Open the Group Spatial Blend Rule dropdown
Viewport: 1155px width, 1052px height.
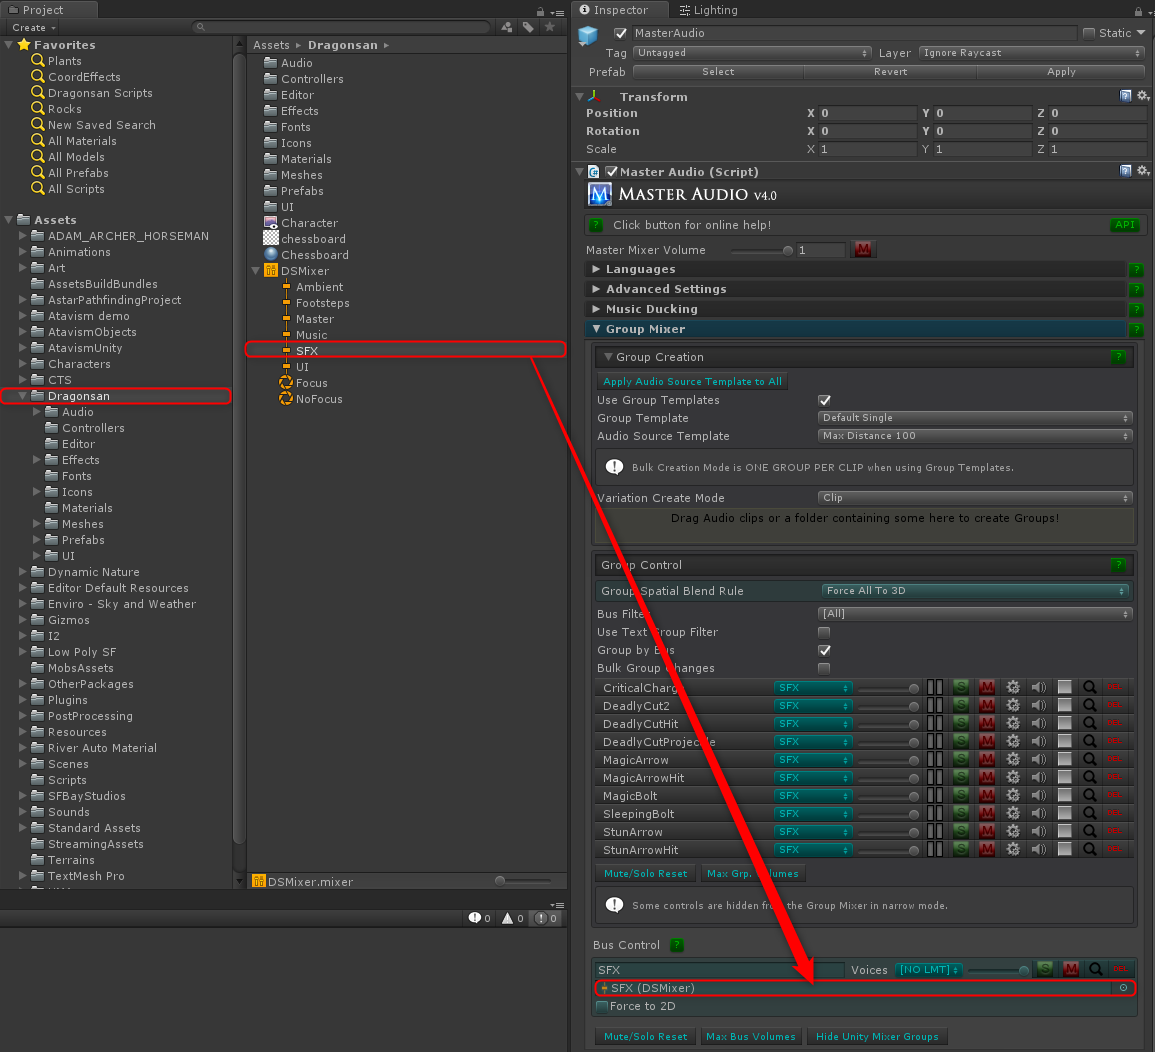click(x=975, y=591)
